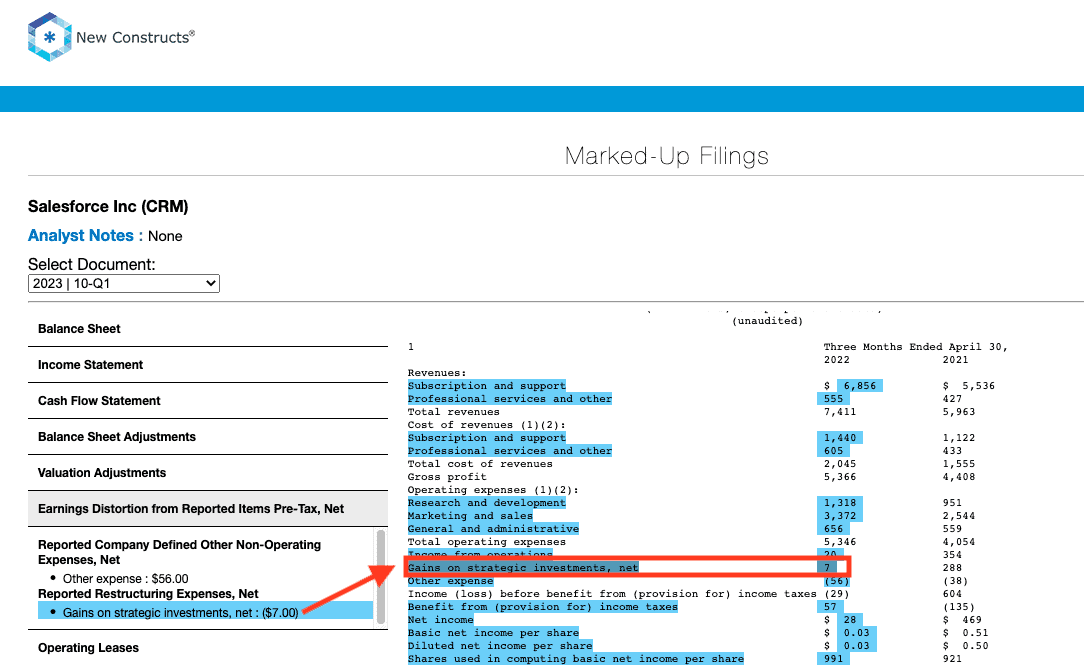Click Reported Restructuring Expenses, Net heading
The width and height of the screenshot is (1084, 665).
(x=148, y=594)
